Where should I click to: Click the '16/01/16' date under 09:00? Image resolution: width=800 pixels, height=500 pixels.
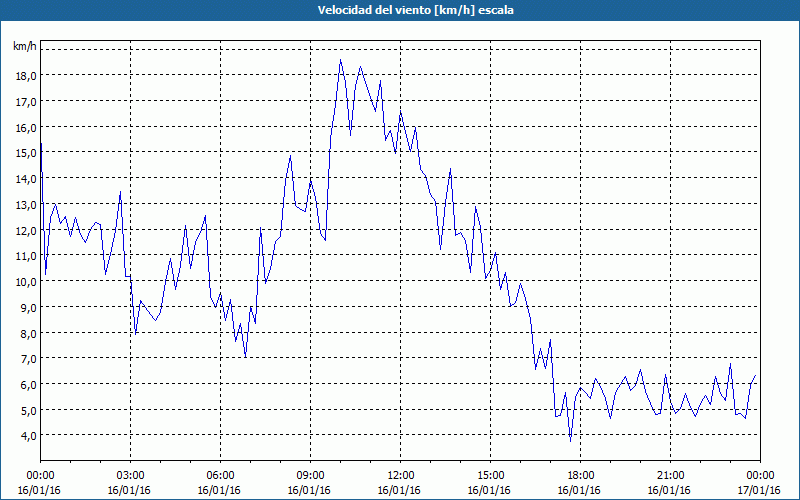(309, 490)
